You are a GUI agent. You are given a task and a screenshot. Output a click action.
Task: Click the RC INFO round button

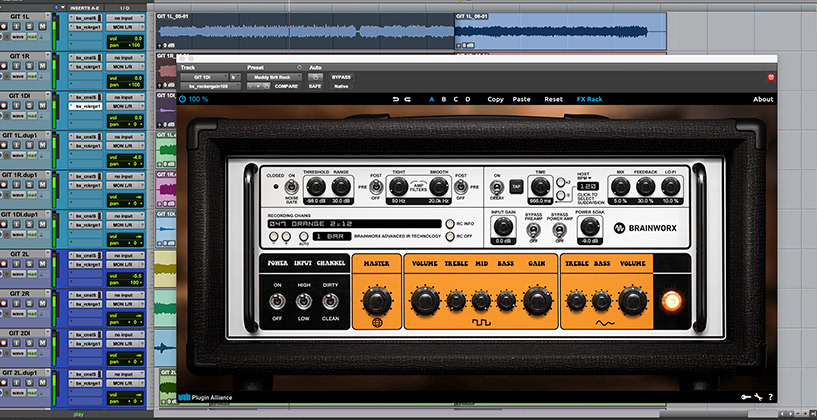pos(450,224)
